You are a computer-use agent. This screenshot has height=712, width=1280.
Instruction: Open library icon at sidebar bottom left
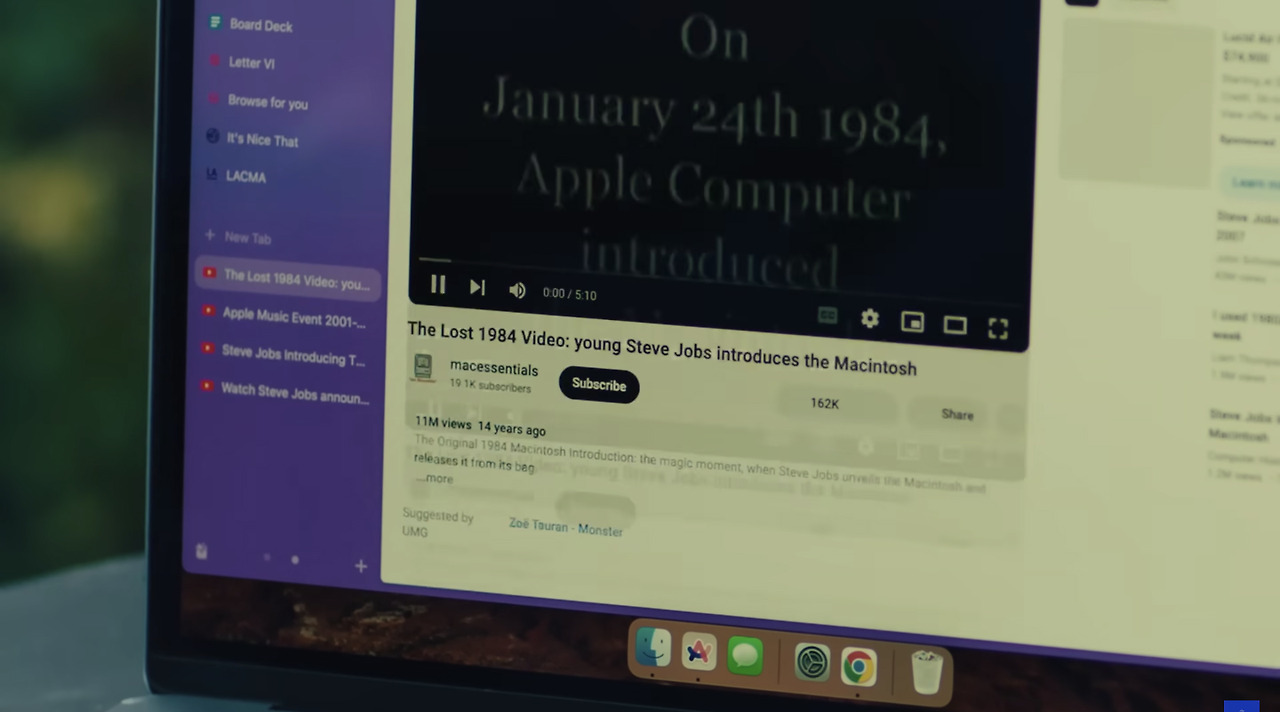201,551
